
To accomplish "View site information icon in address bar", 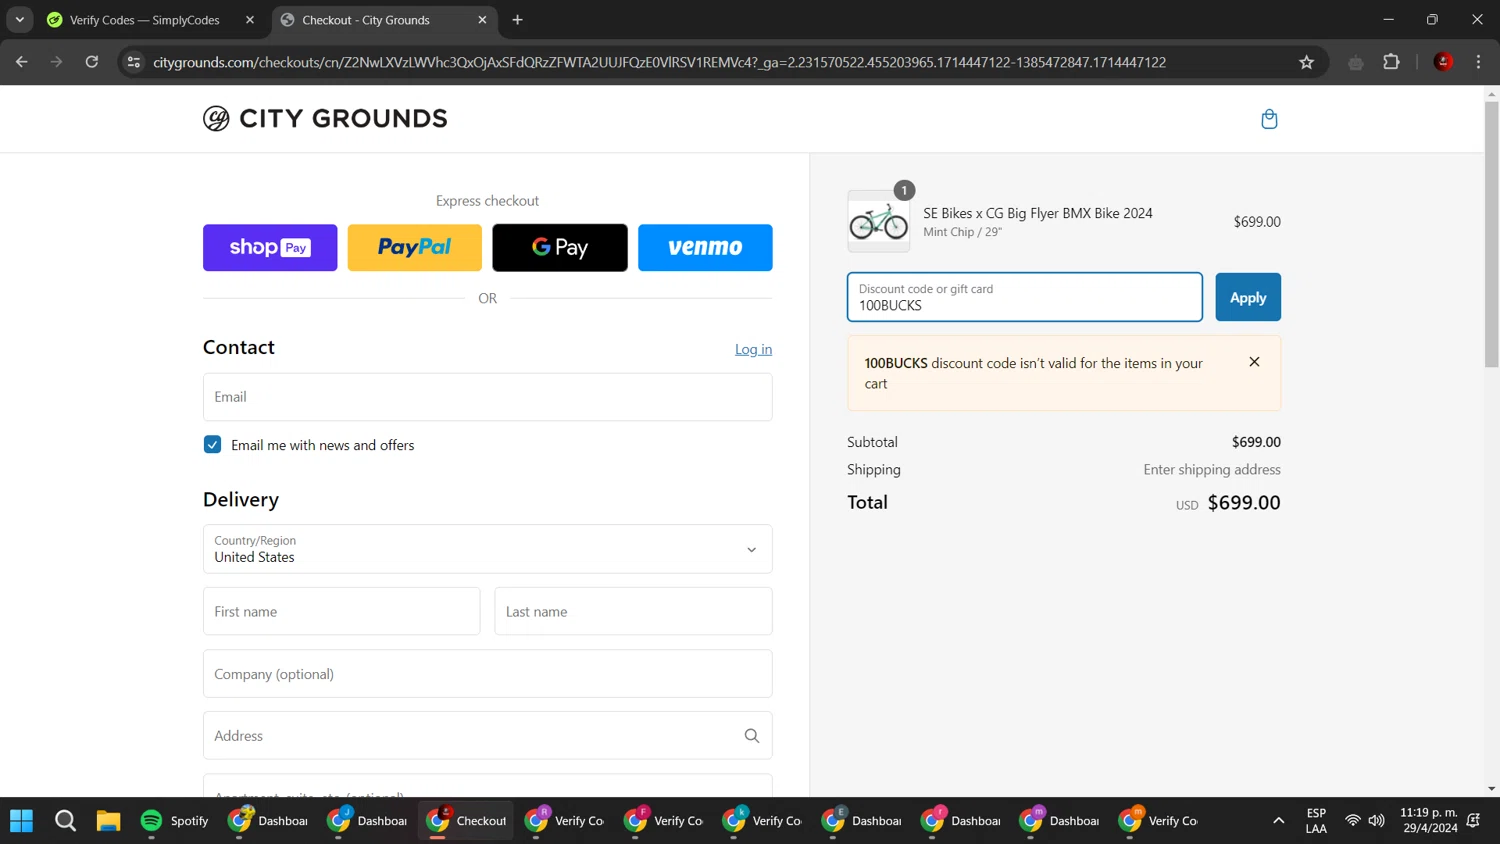I will click(x=134, y=62).
